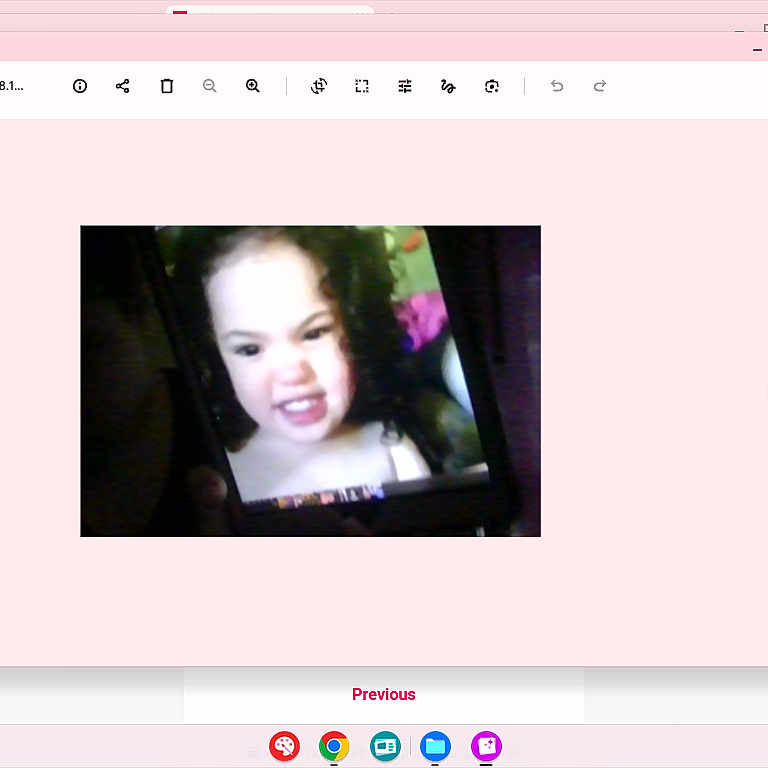Open the Lighting filters adjustments

click(x=405, y=86)
